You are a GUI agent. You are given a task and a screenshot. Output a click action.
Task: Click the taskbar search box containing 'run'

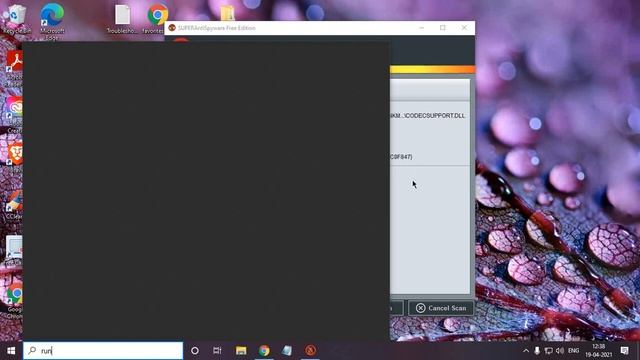coord(103,351)
